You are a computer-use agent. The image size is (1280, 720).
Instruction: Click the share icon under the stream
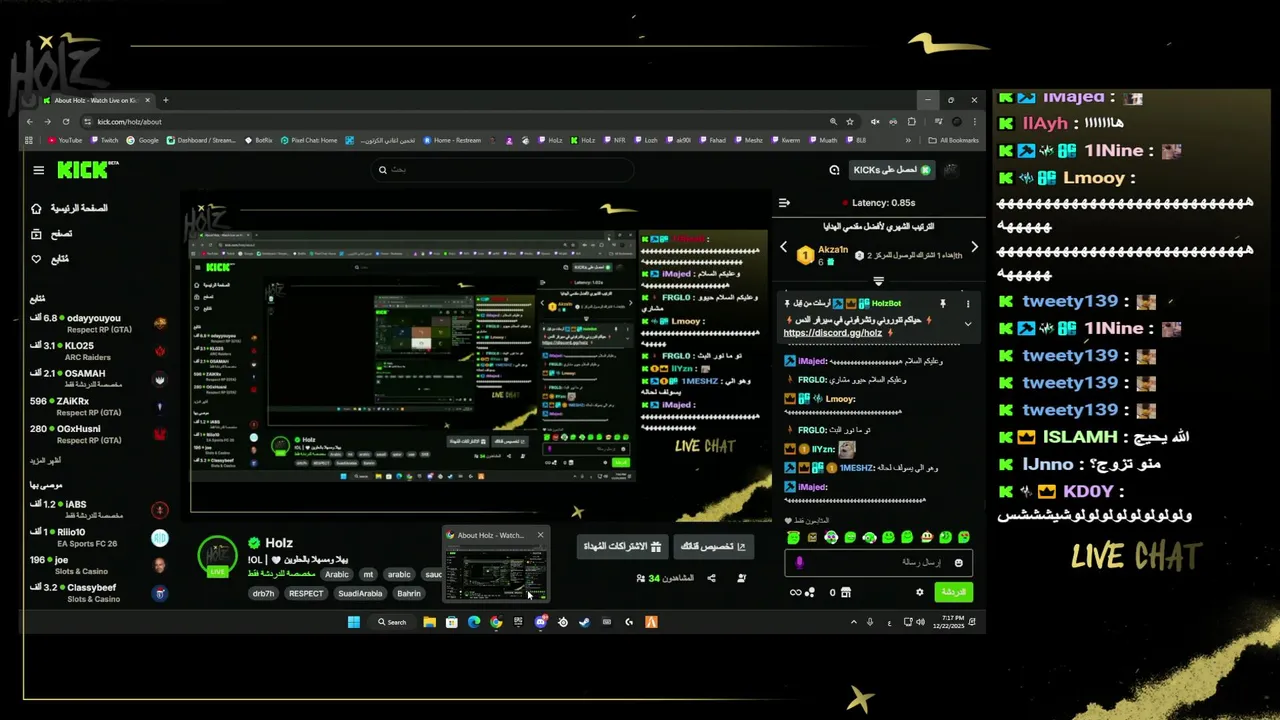click(711, 578)
